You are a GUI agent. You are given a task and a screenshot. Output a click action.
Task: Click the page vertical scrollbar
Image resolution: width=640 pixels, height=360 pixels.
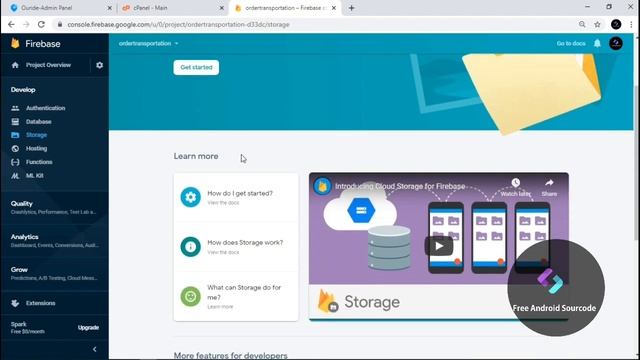pyautogui.click(x=636, y=163)
